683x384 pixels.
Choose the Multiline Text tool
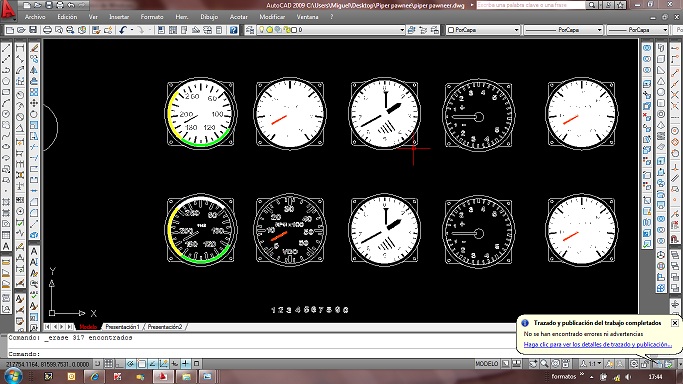click(x=6, y=246)
